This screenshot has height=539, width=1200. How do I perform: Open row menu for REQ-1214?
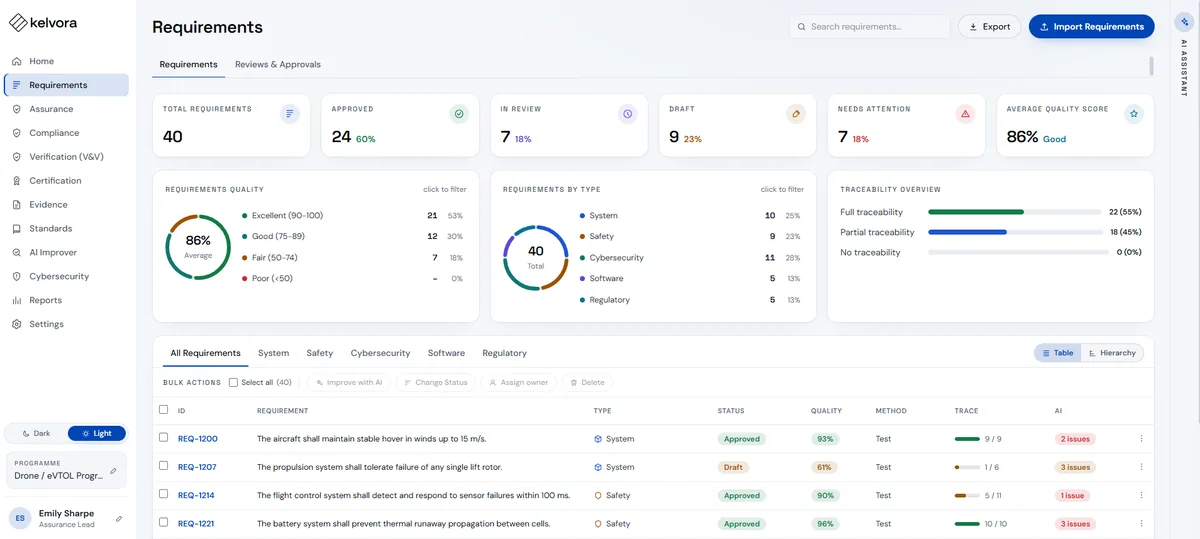click(1141, 495)
